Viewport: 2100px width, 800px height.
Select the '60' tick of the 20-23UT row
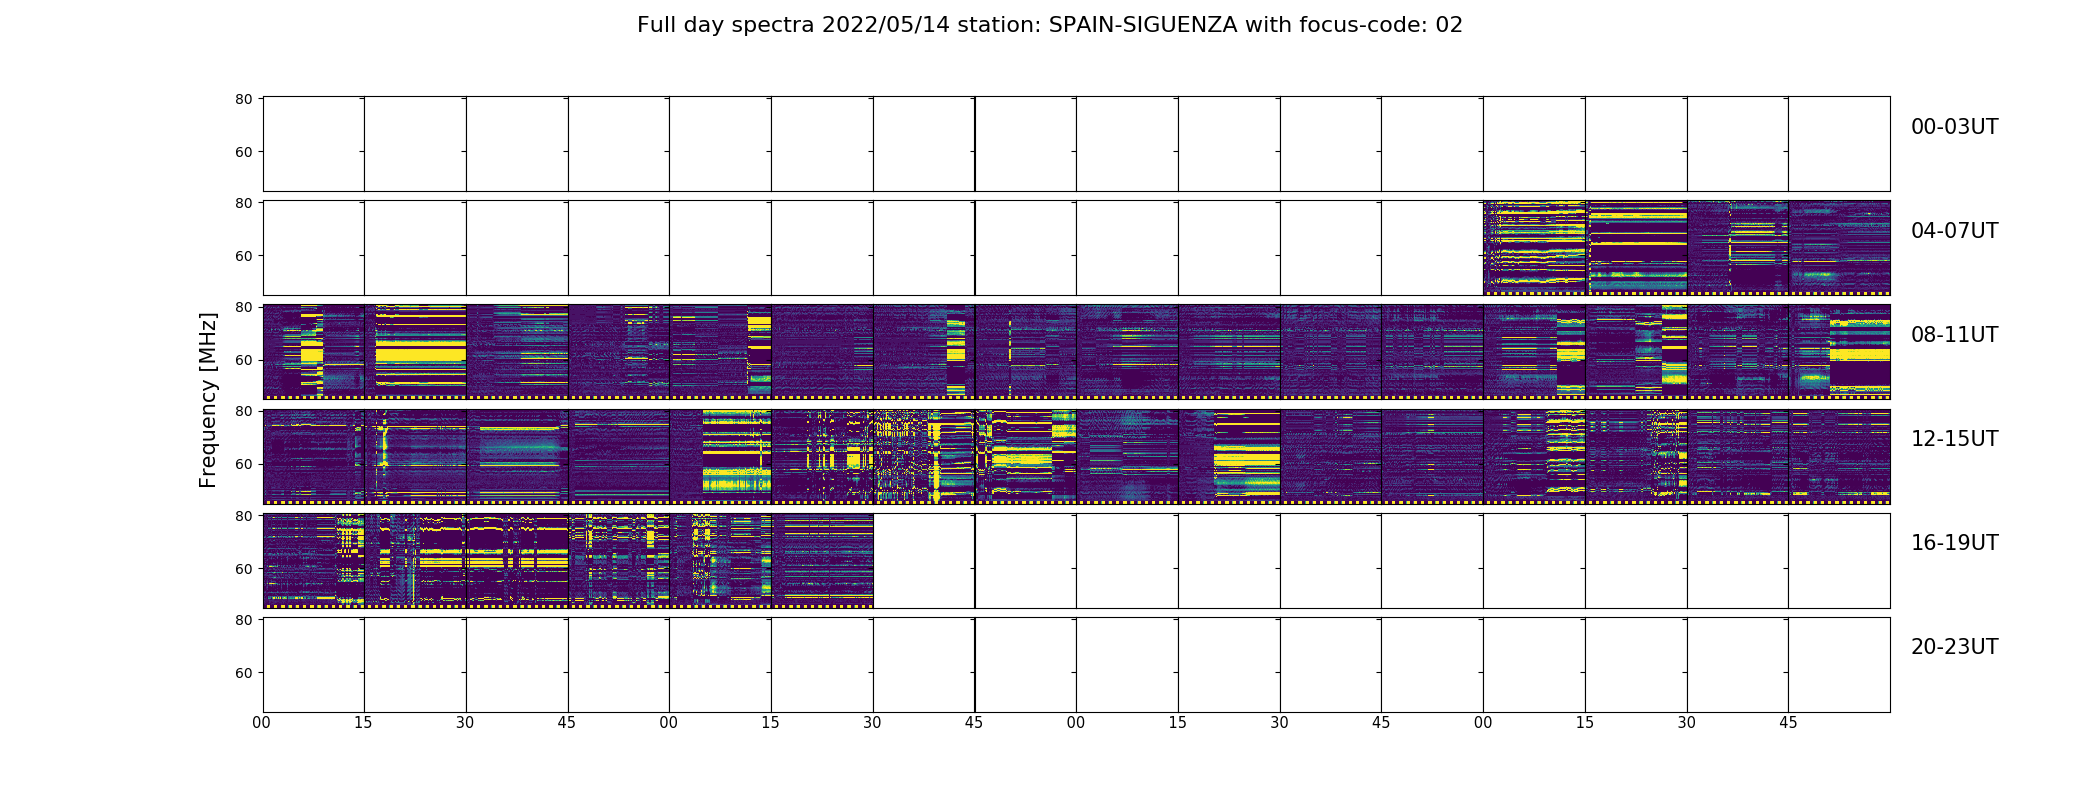[x=243, y=673]
